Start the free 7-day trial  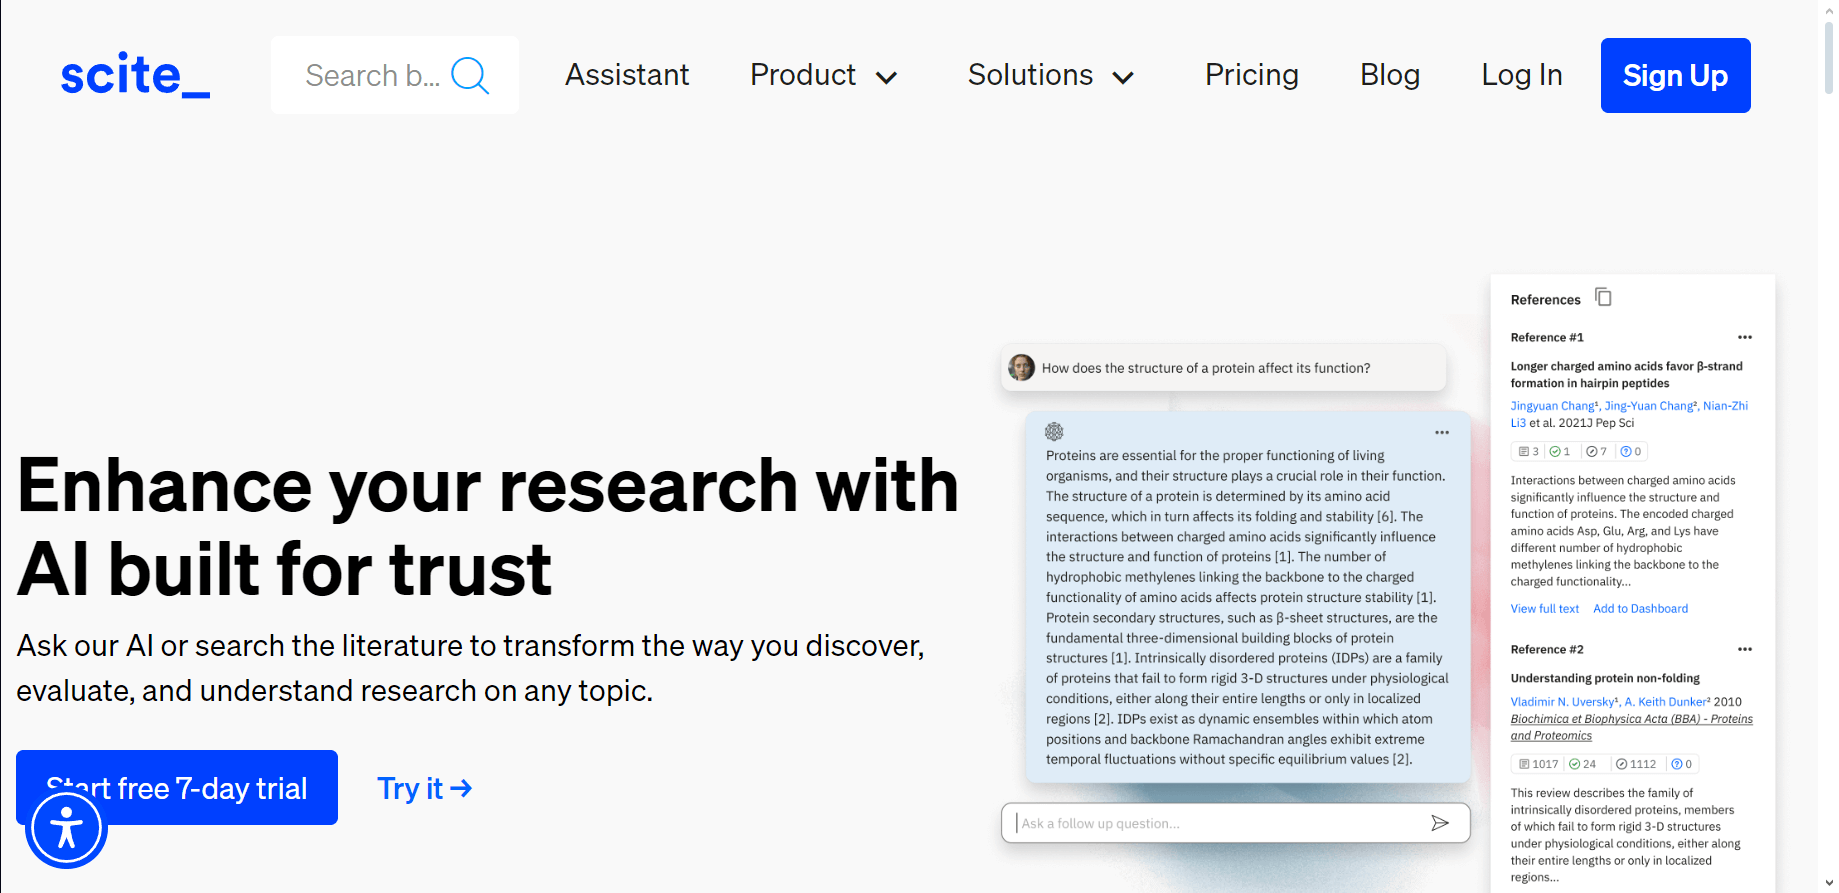click(177, 787)
